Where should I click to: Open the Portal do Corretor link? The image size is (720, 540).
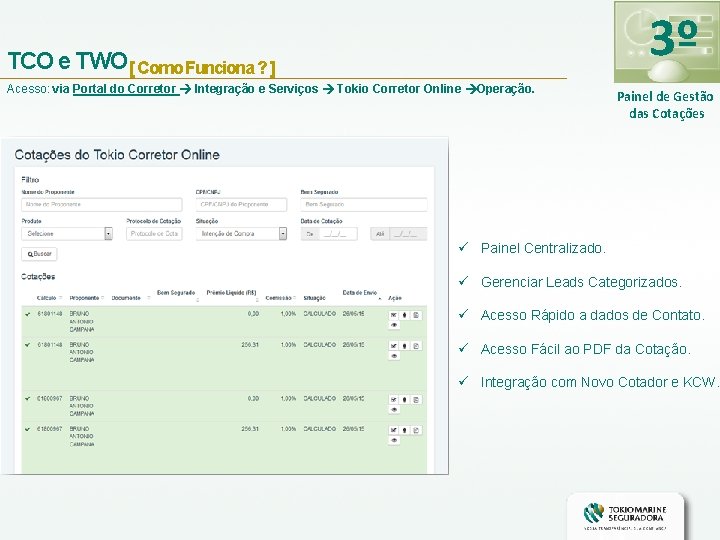(124, 89)
